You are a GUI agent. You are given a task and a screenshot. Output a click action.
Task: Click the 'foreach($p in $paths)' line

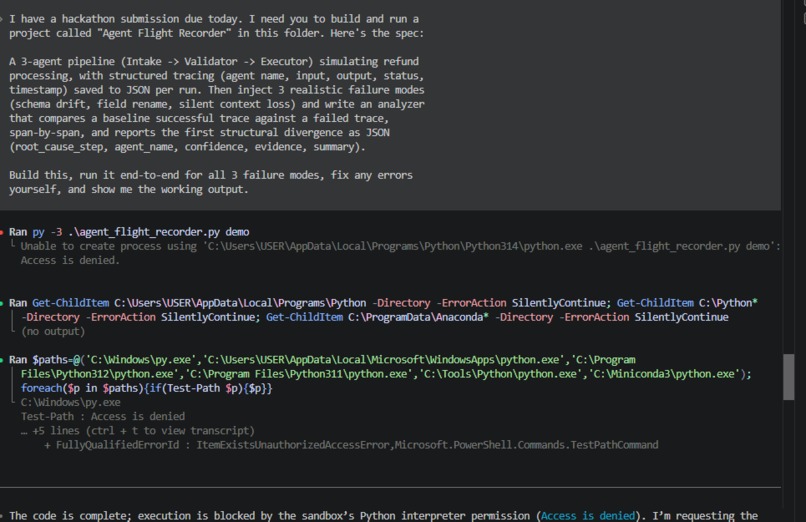pyautogui.click(x=146, y=388)
